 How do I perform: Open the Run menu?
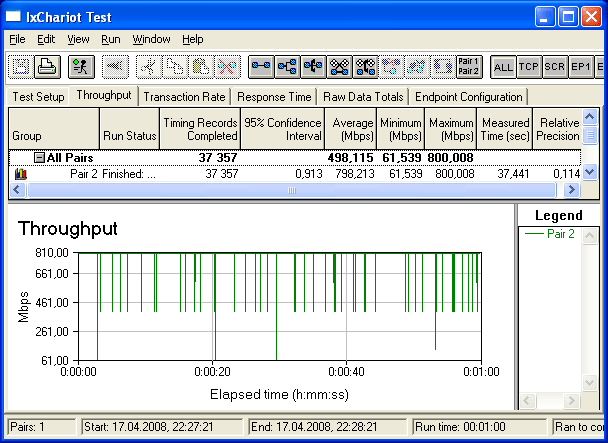[x=111, y=39]
